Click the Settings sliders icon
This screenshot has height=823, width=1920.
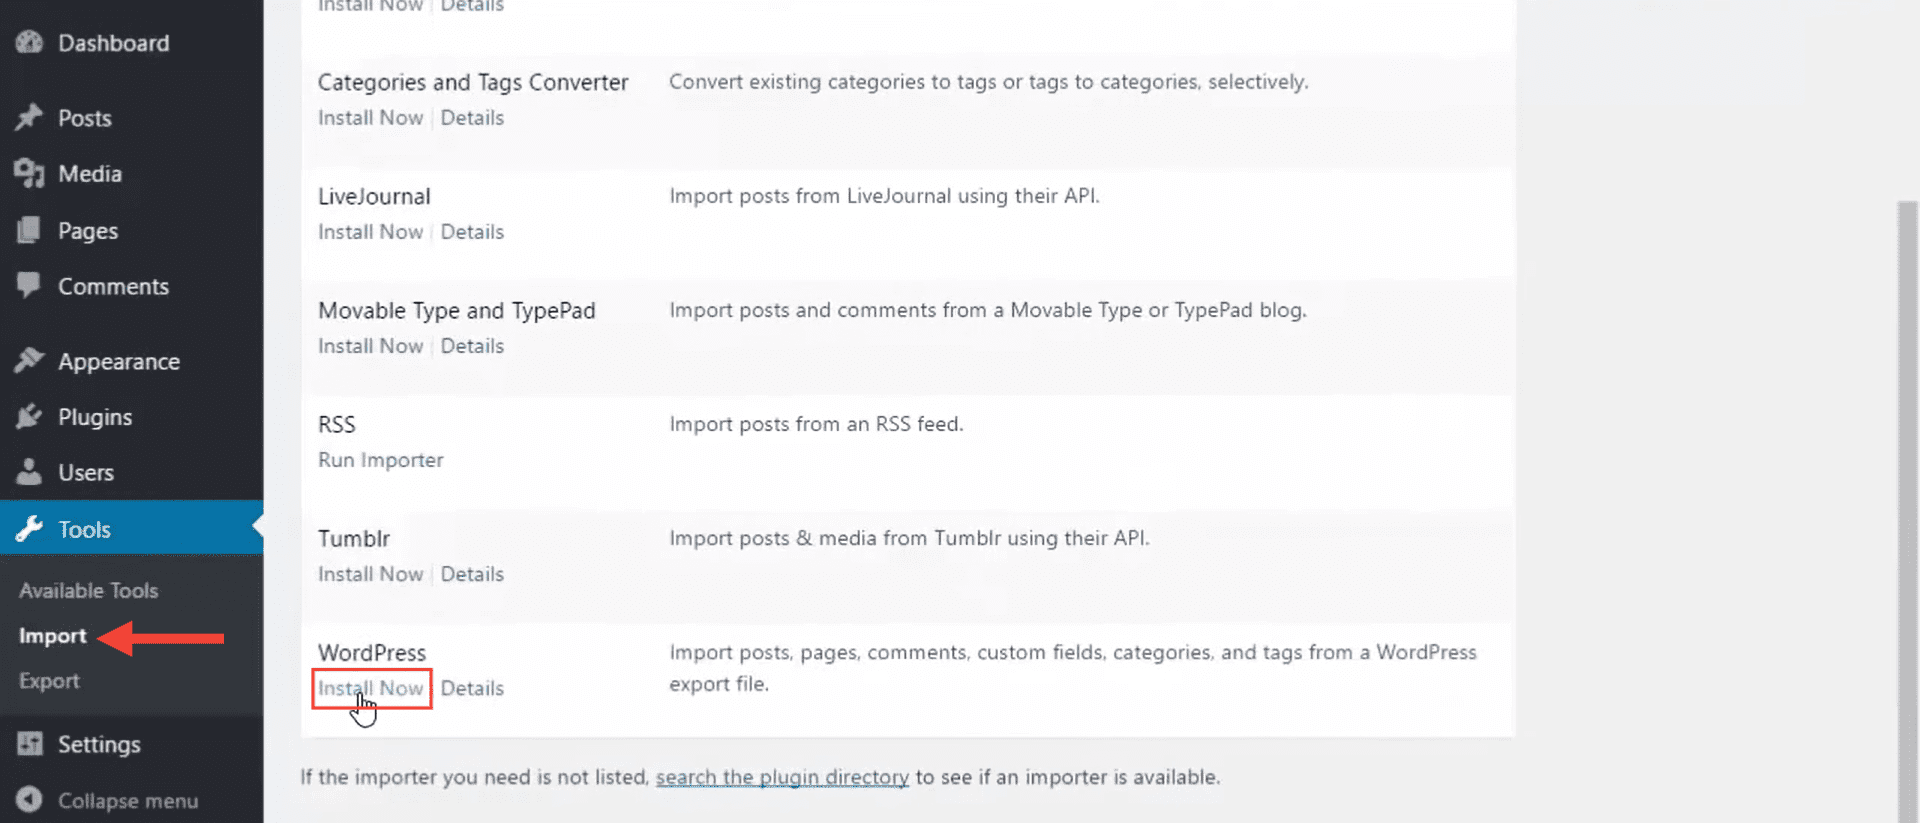click(x=30, y=744)
